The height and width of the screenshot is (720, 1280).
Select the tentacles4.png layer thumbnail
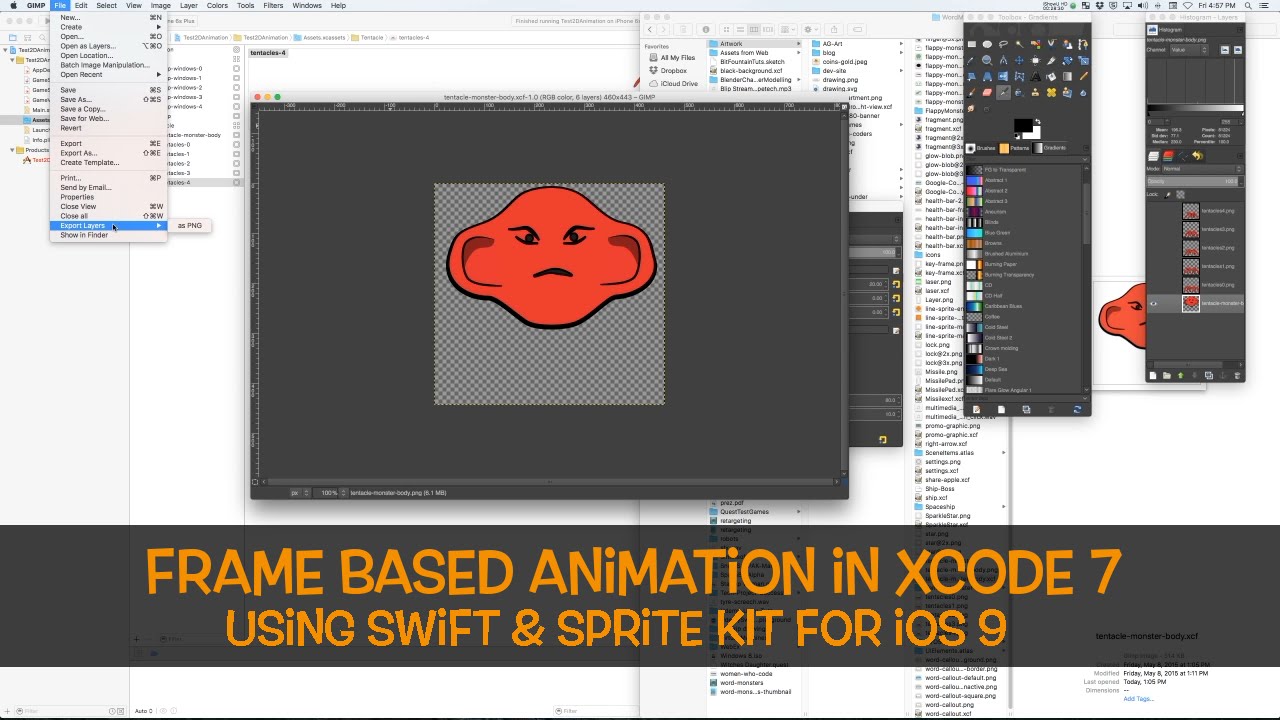pos(1190,211)
